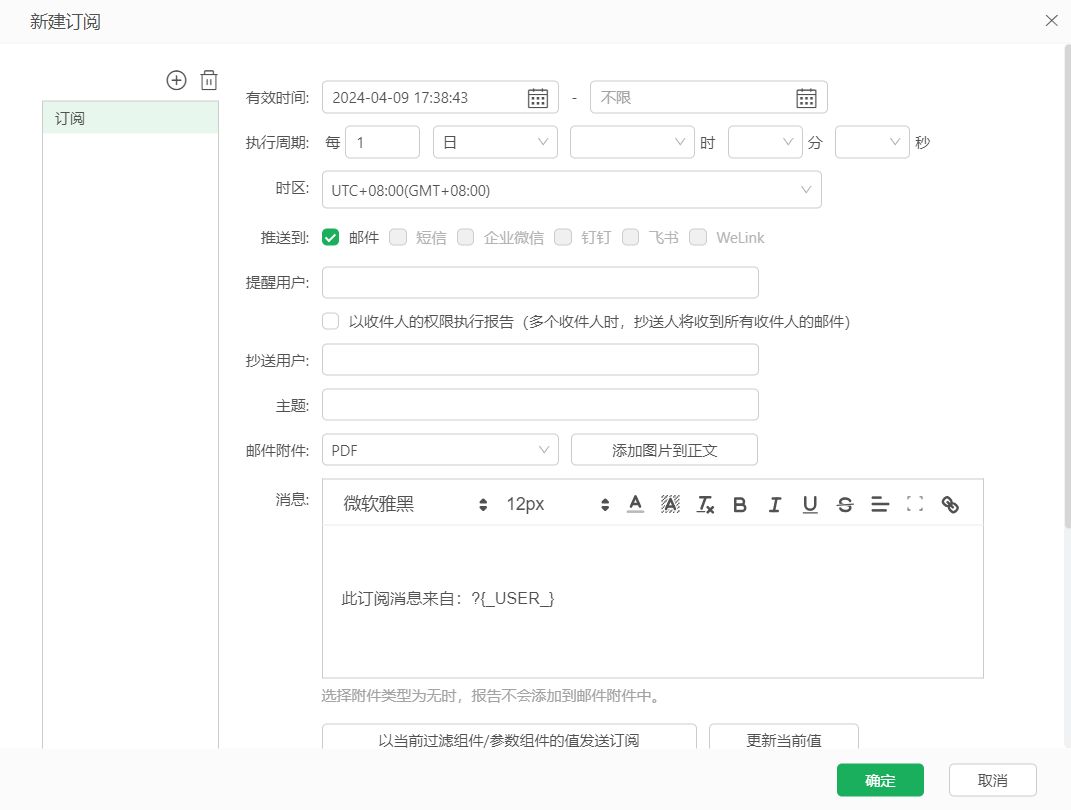Image resolution: width=1071 pixels, height=810 pixels.
Task: Toggle underline in message editor
Action: (x=810, y=504)
